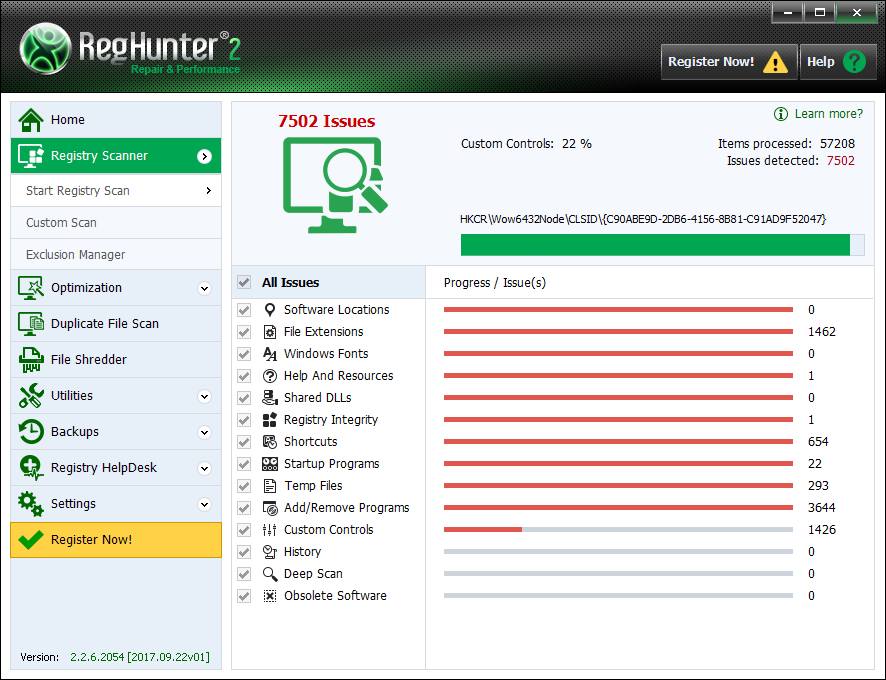Click the Home house icon
886x680 pixels.
(31, 119)
